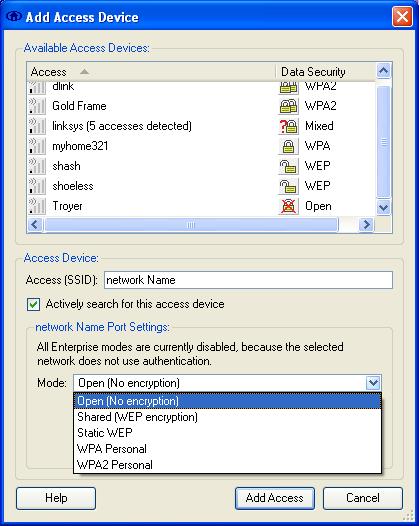Click the title bar application icon

click(x=14, y=16)
